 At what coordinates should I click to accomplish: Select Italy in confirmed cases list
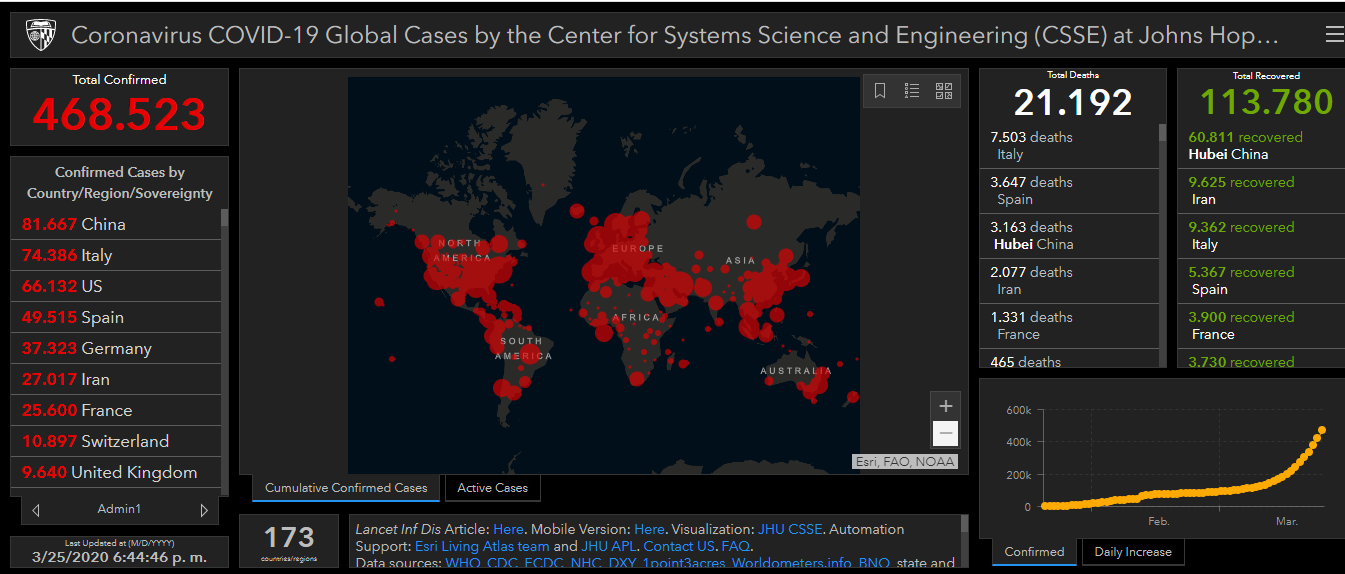click(x=116, y=255)
